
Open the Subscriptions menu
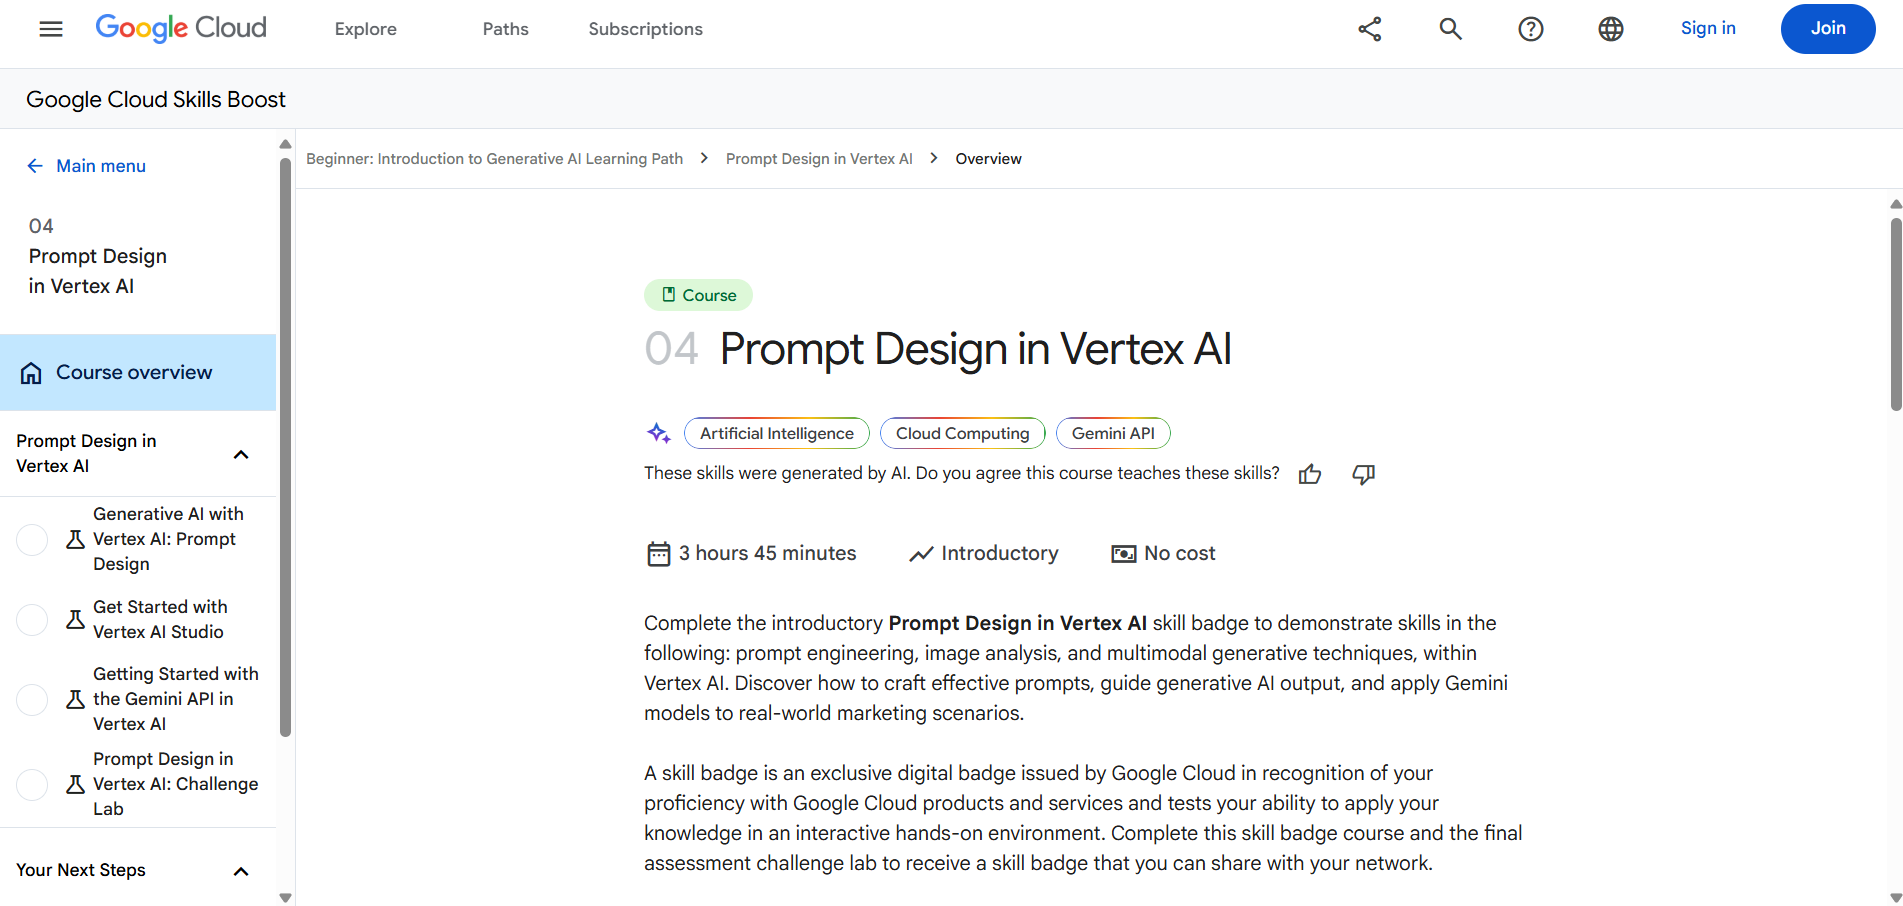pyautogui.click(x=645, y=29)
